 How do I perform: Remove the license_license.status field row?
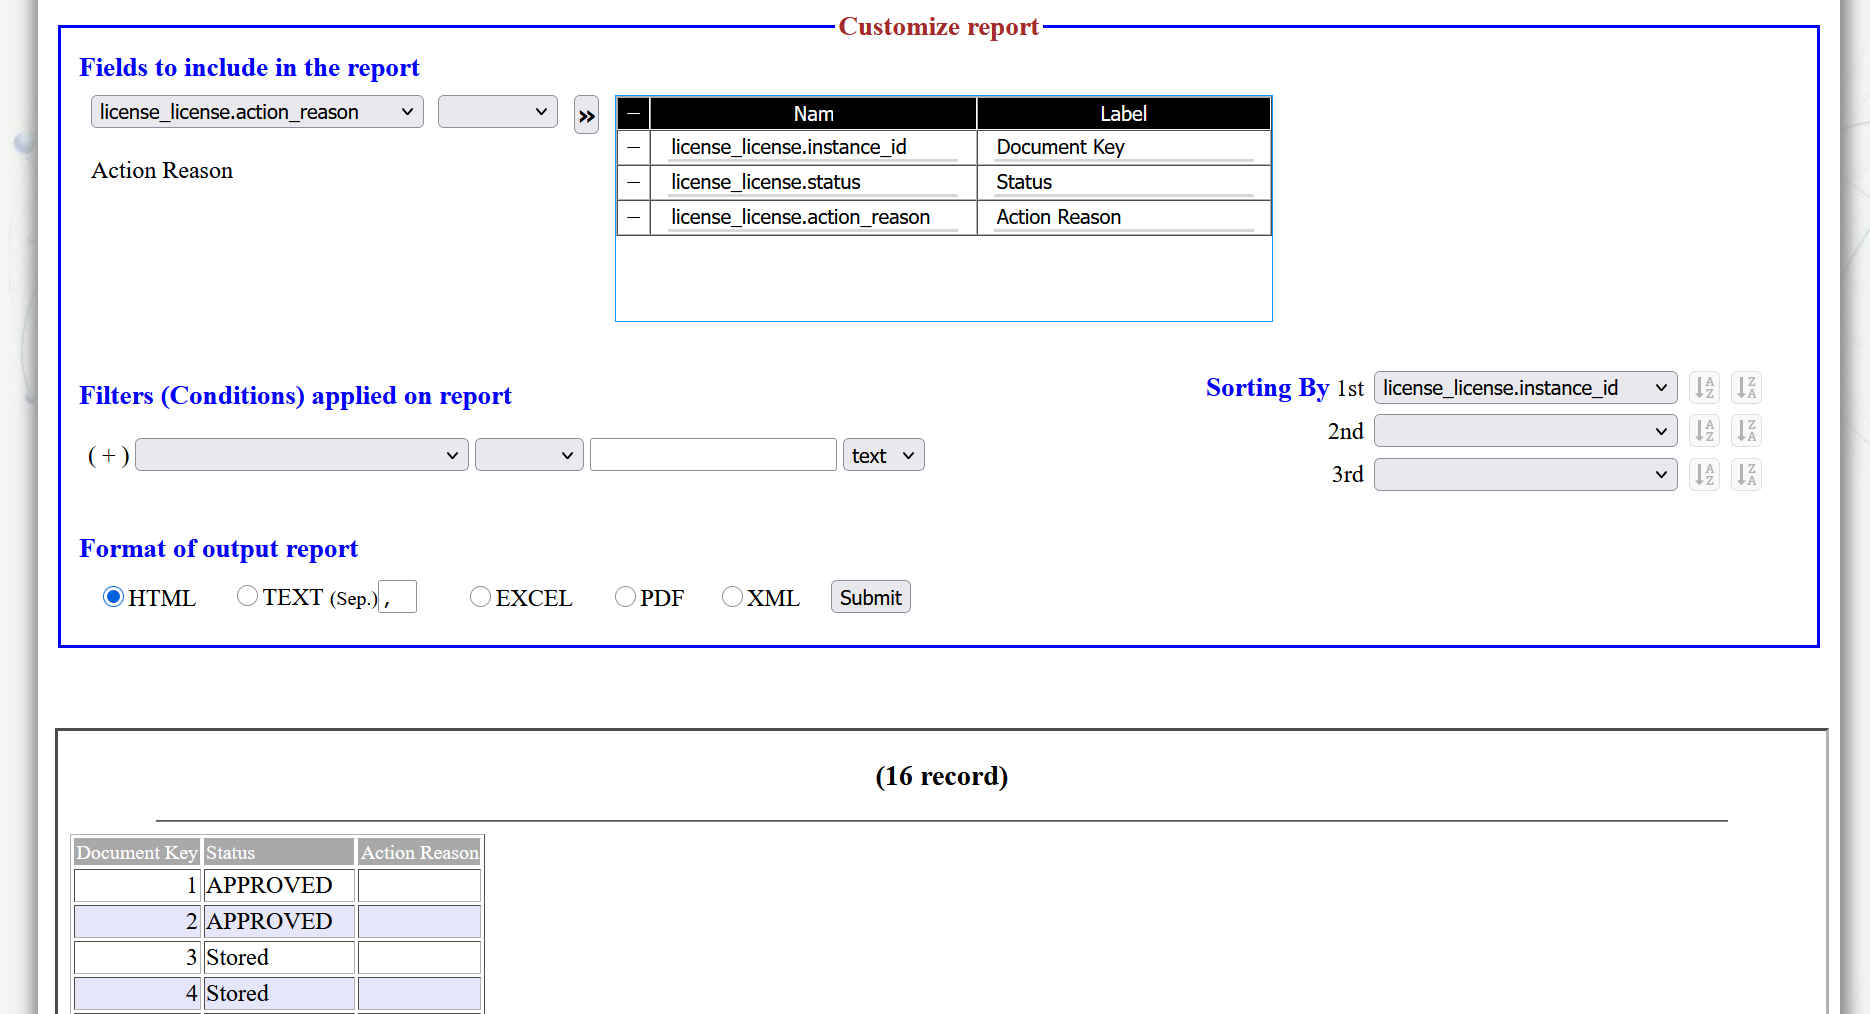[633, 183]
